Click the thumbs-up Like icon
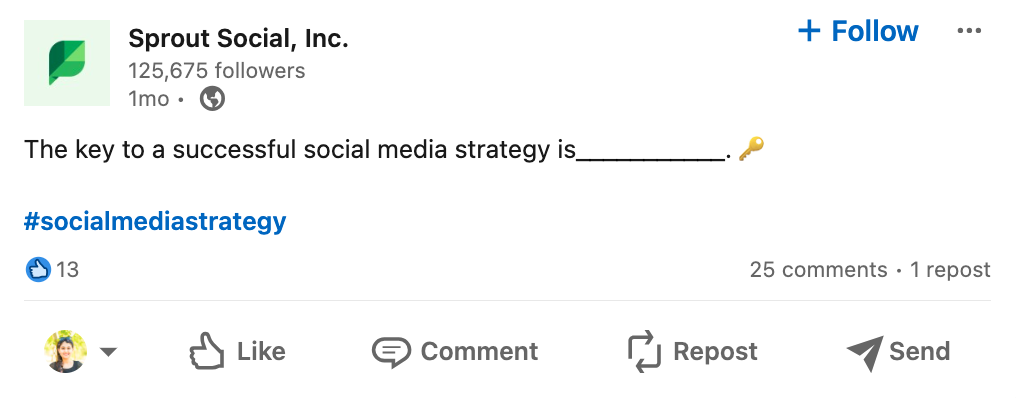The image size is (1016, 398). pos(207,351)
